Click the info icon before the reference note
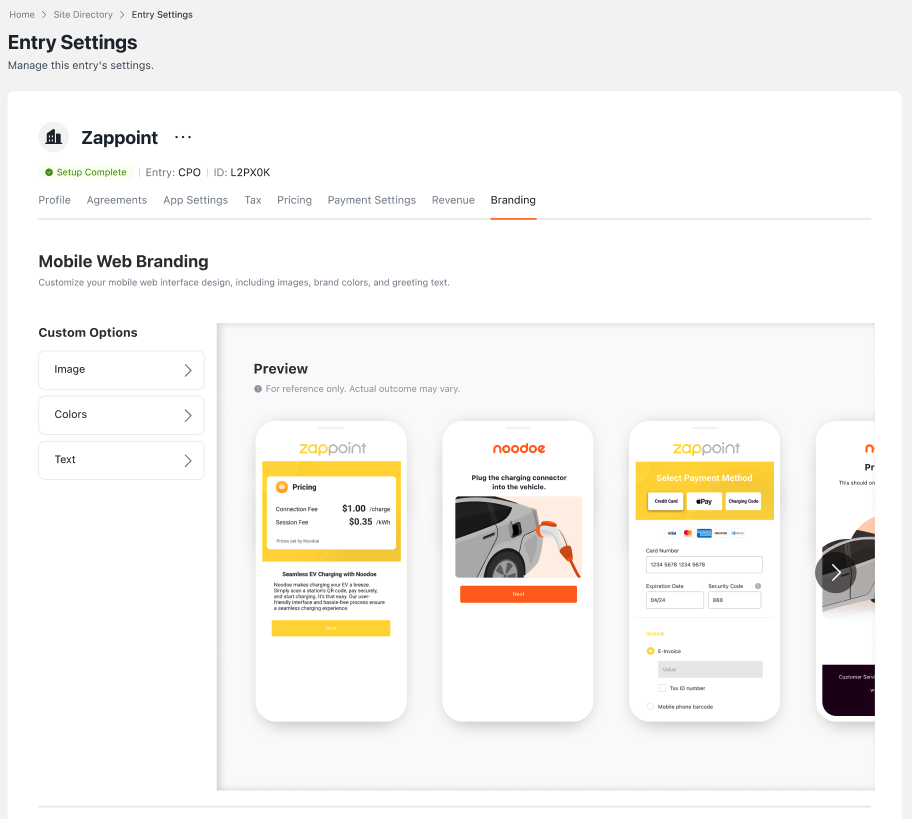 (258, 389)
